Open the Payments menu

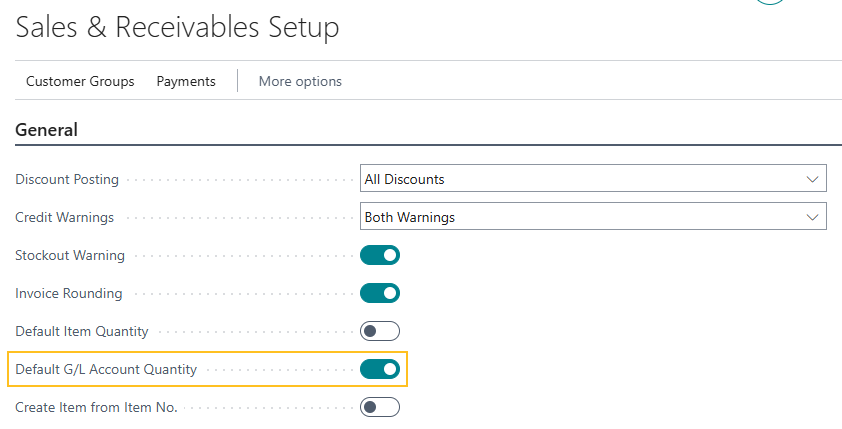coord(186,81)
